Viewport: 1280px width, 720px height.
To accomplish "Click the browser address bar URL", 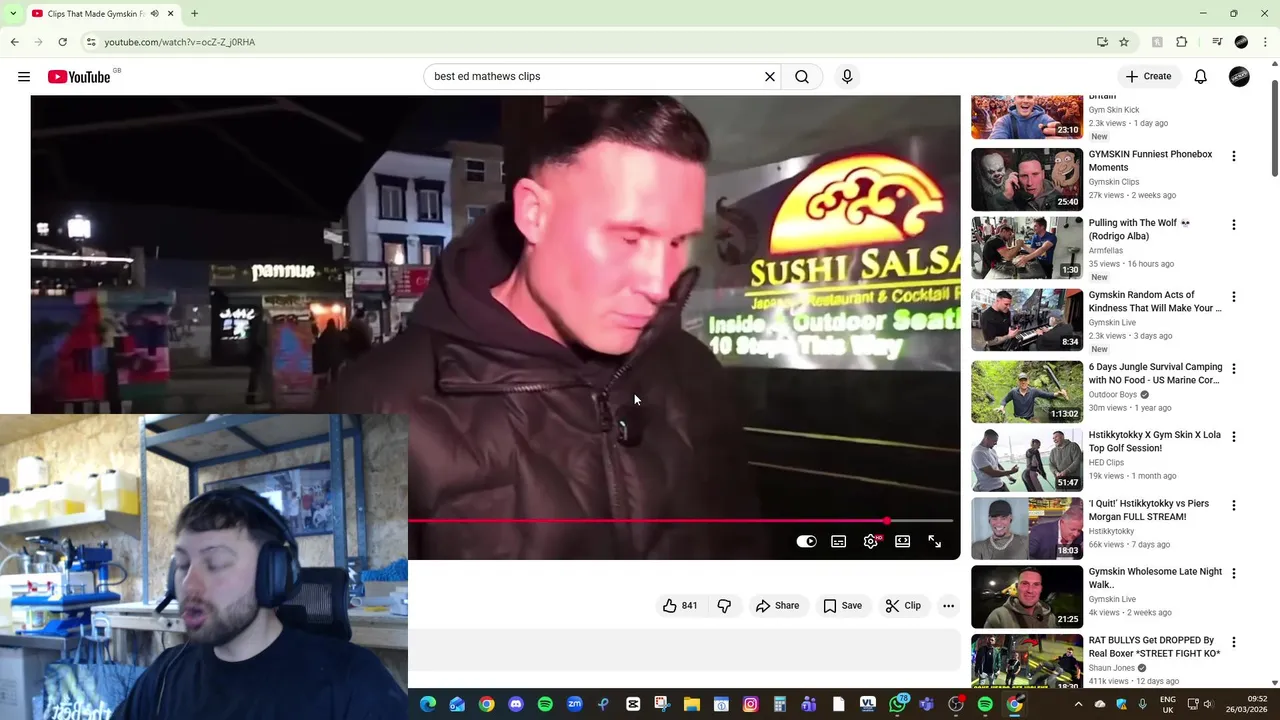I will pyautogui.click(x=180, y=42).
